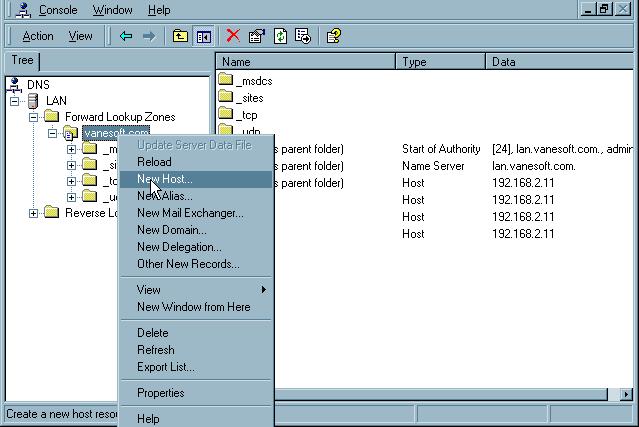Open Properties via the toolbar icon
The width and height of the screenshot is (639, 427).
pyautogui.click(x=257, y=36)
